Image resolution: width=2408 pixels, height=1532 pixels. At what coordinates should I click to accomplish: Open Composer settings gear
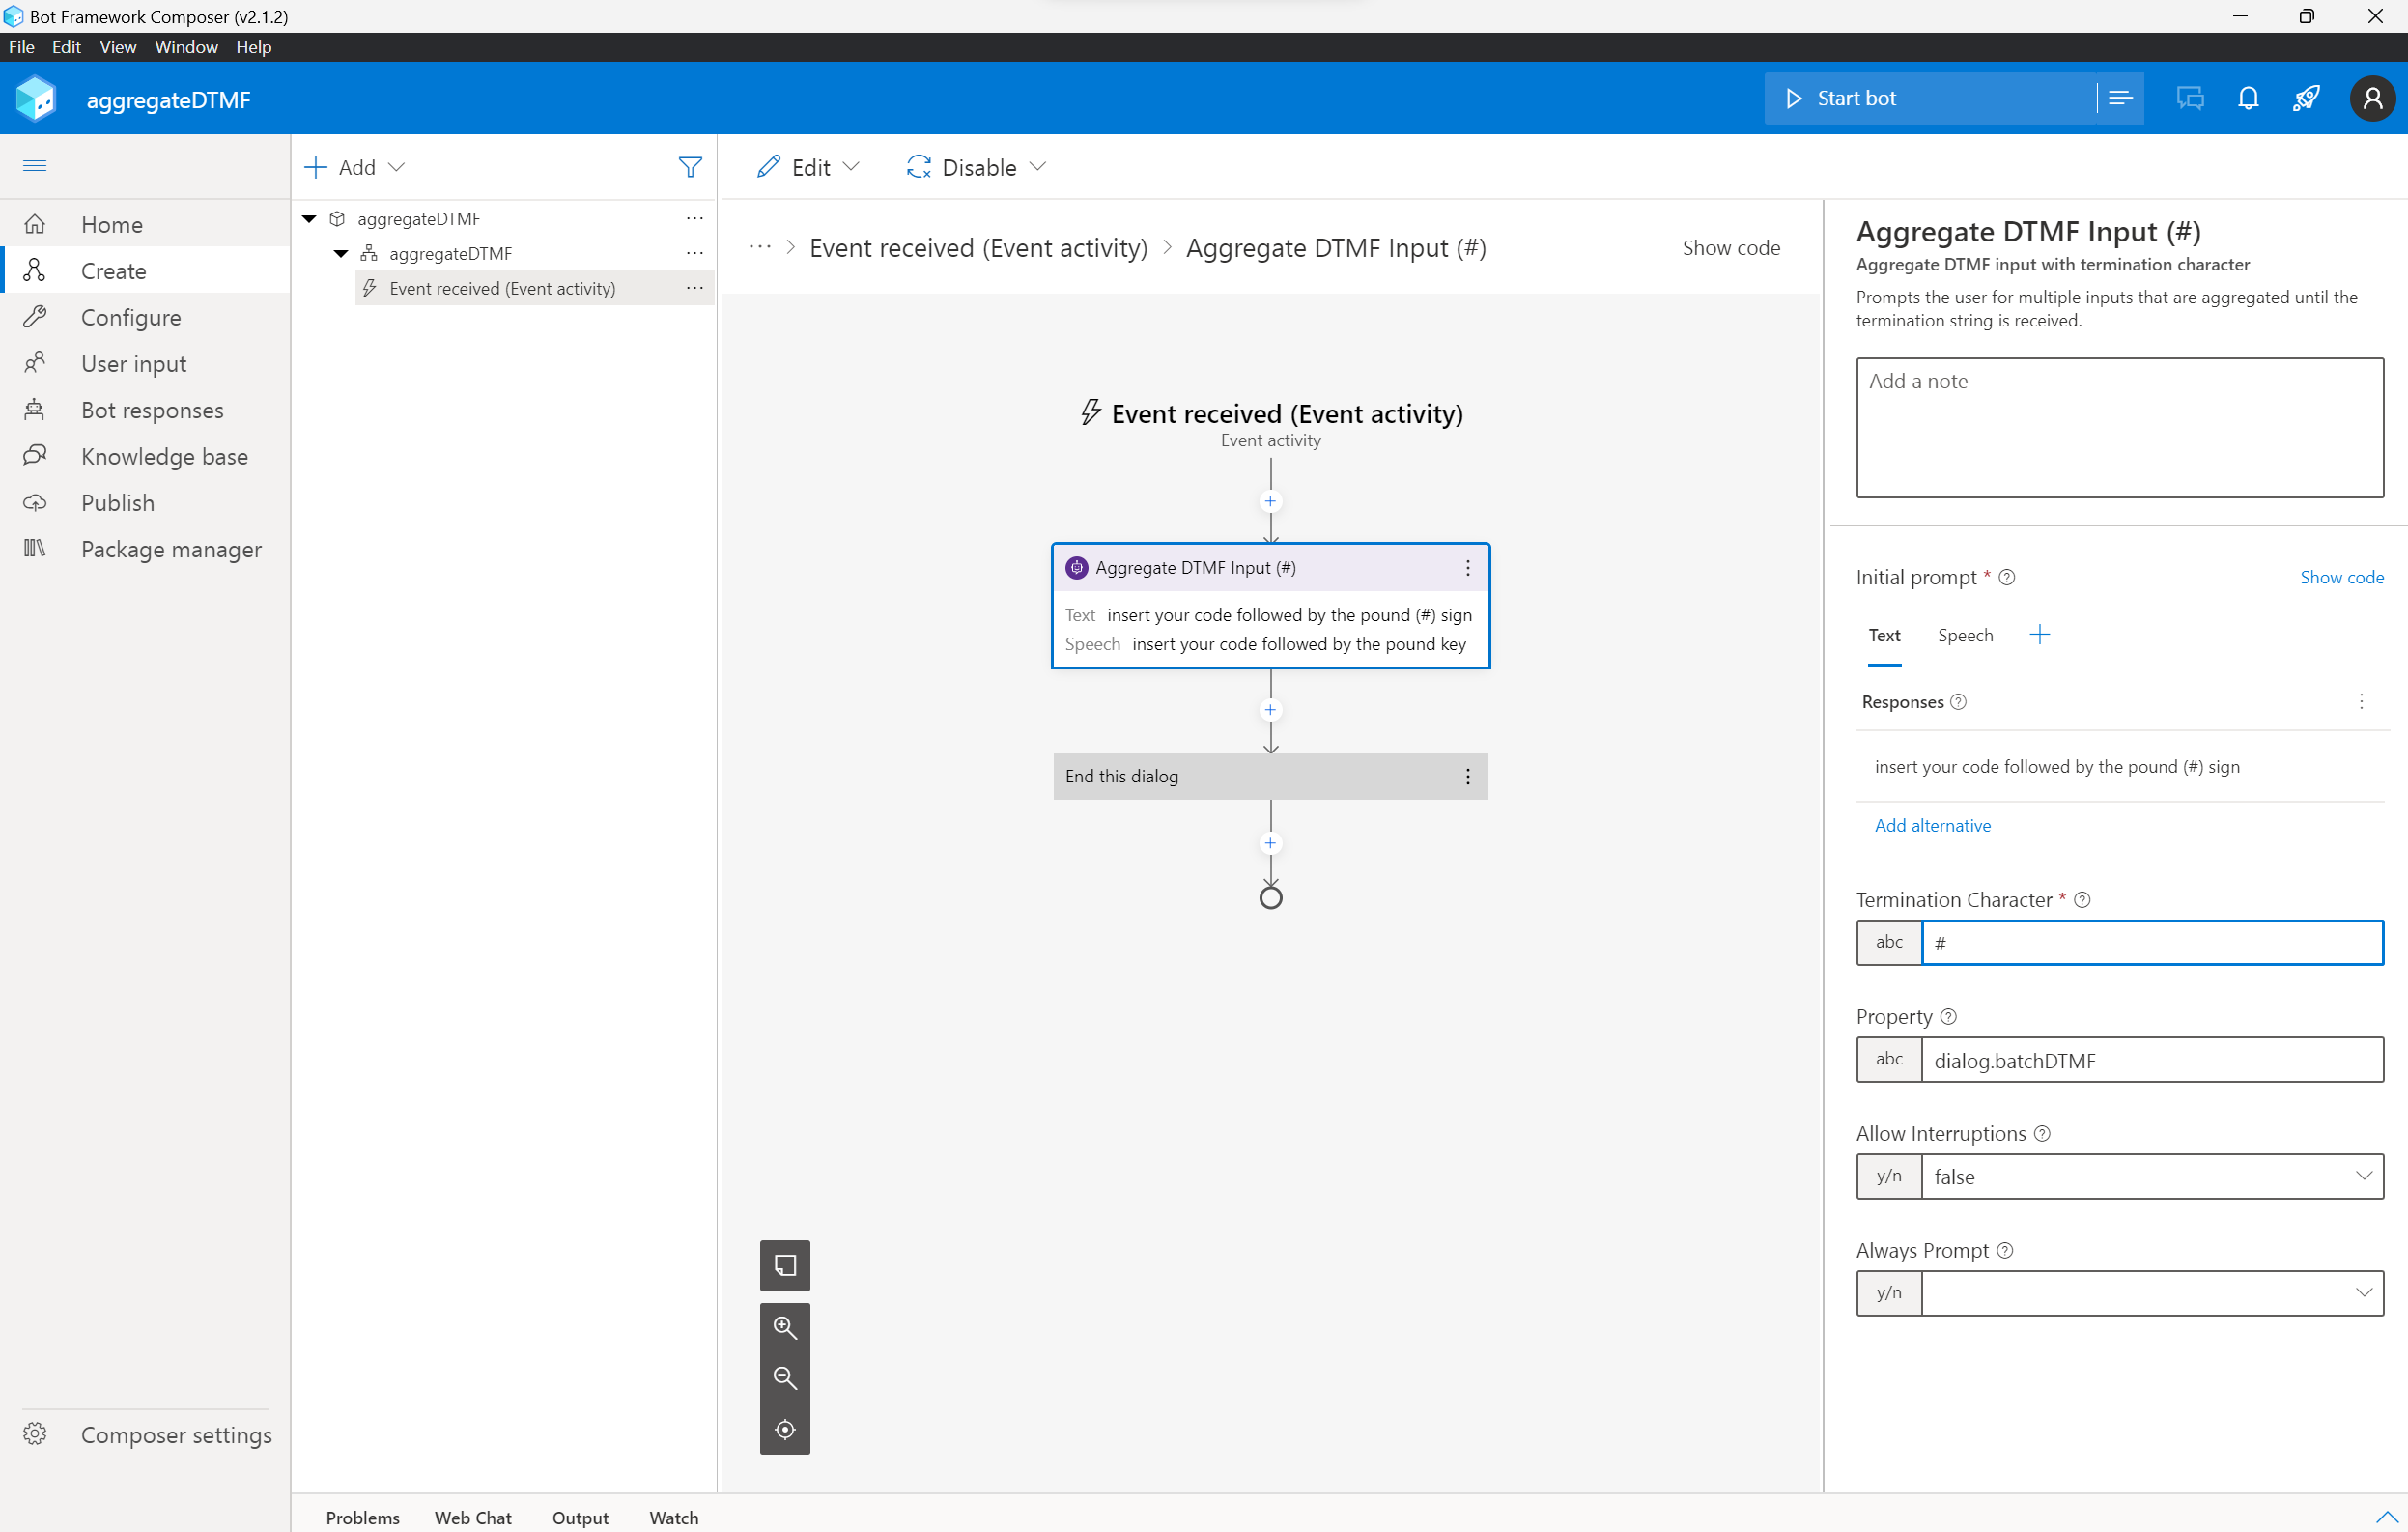click(x=35, y=1434)
